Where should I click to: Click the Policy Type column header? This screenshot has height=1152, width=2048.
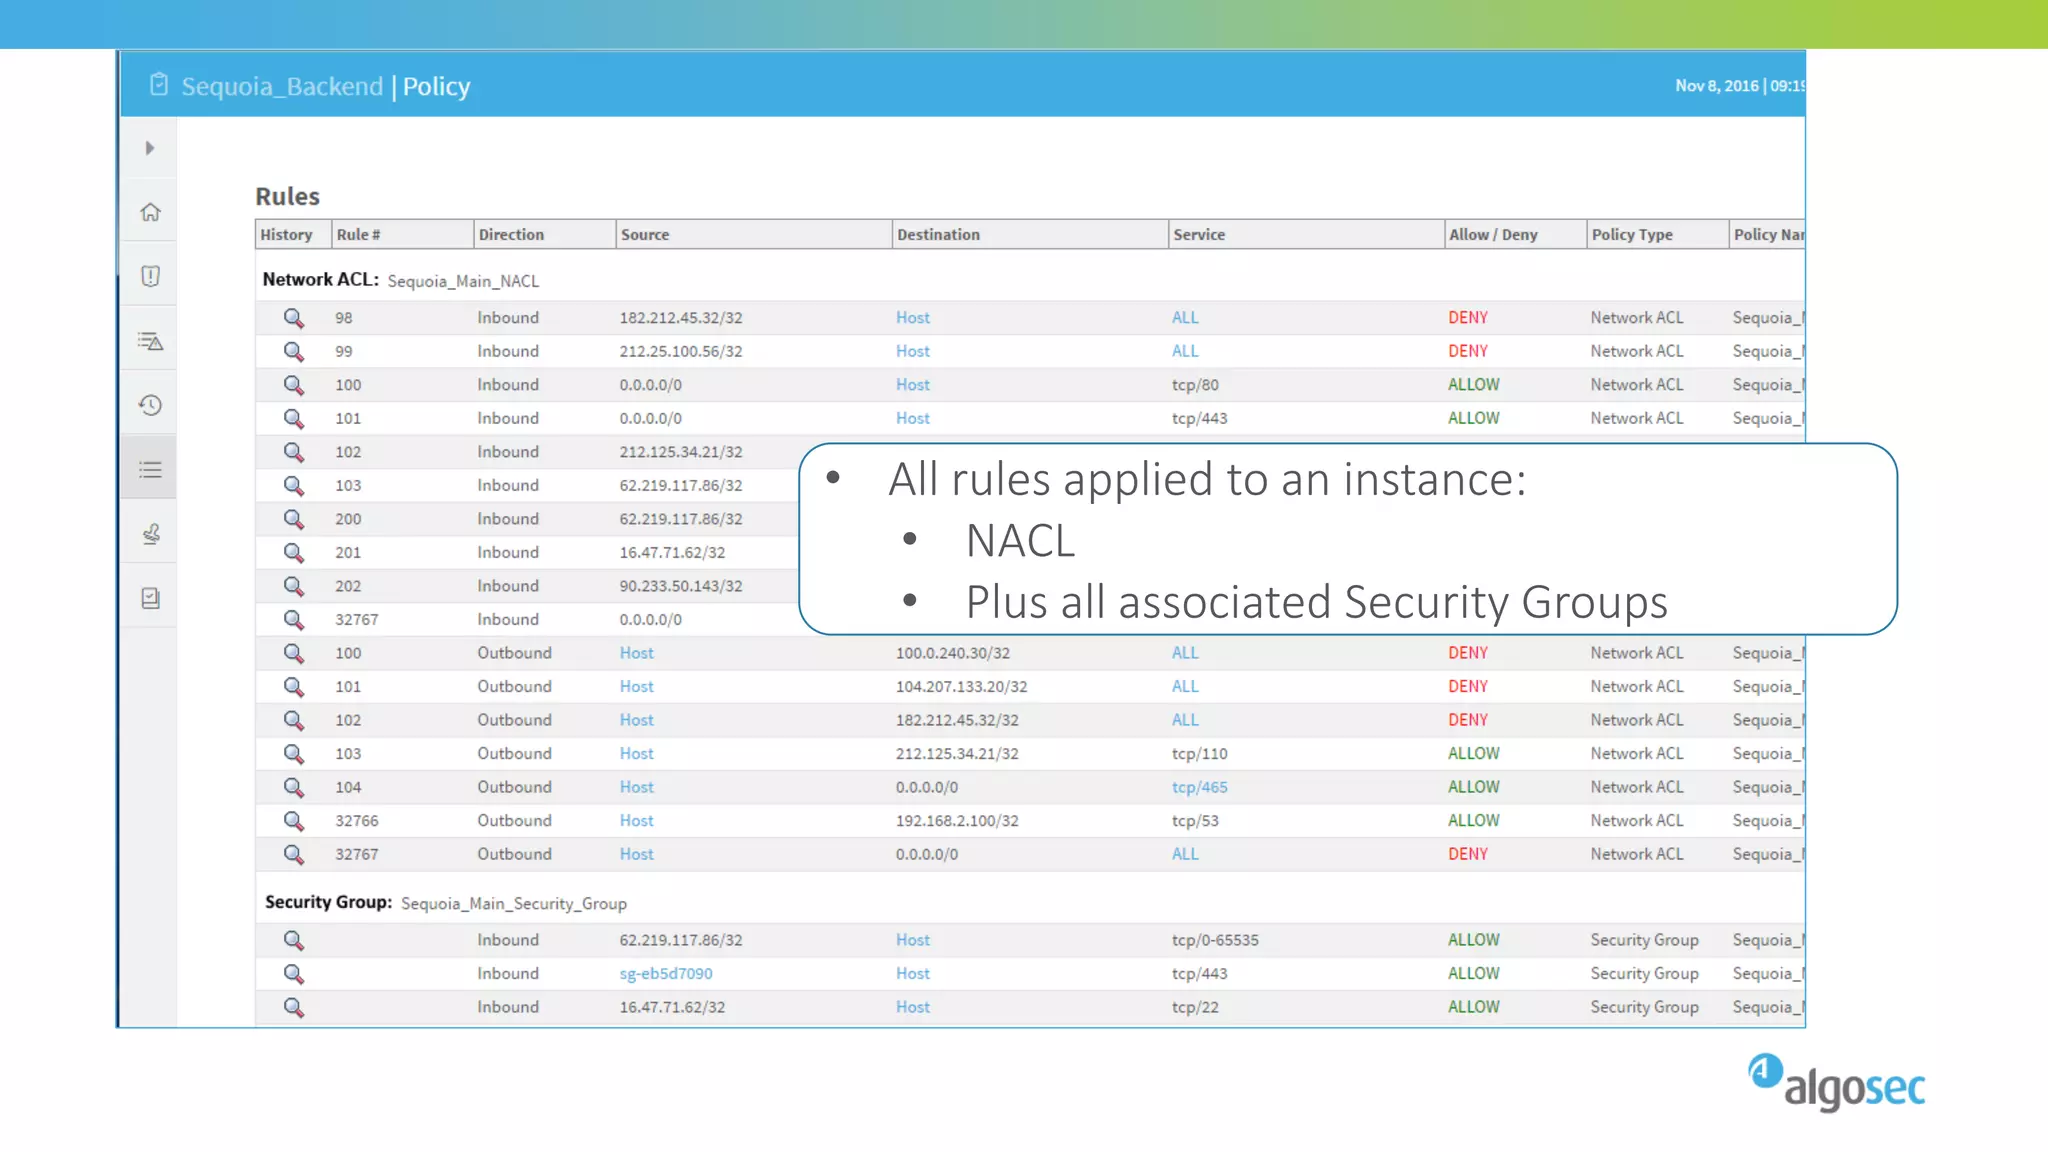(x=1657, y=234)
